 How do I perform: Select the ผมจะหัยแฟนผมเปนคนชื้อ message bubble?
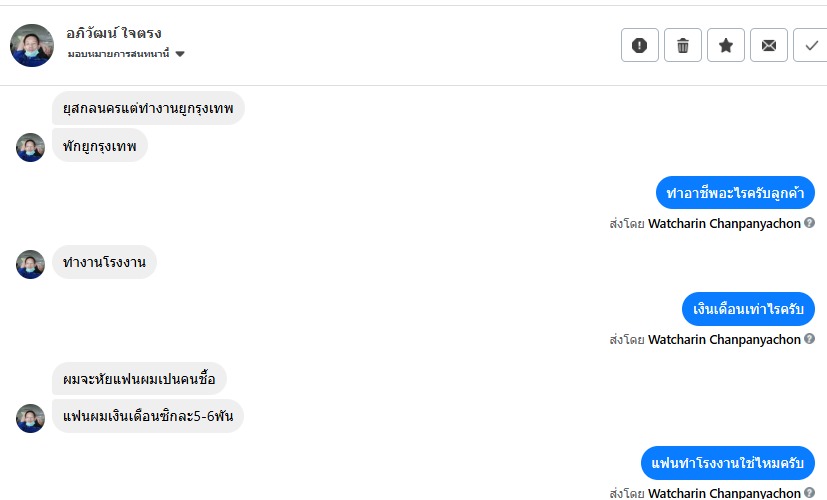[139, 379]
